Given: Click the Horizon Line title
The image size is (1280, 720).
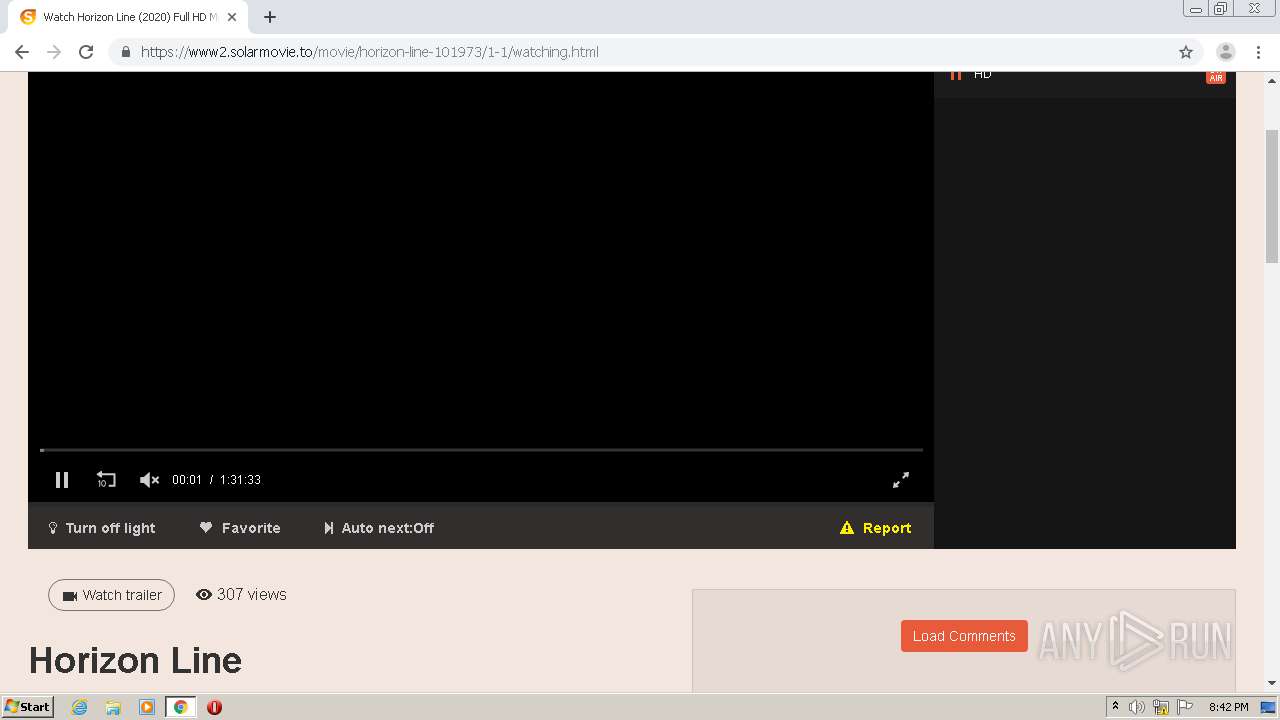Looking at the screenshot, I should point(135,660).
